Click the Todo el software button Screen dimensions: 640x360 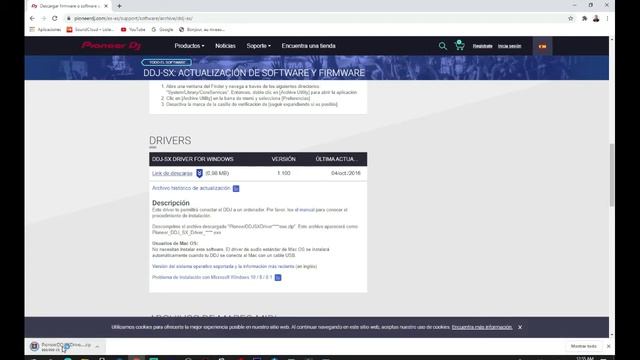[x=167, y=62]
